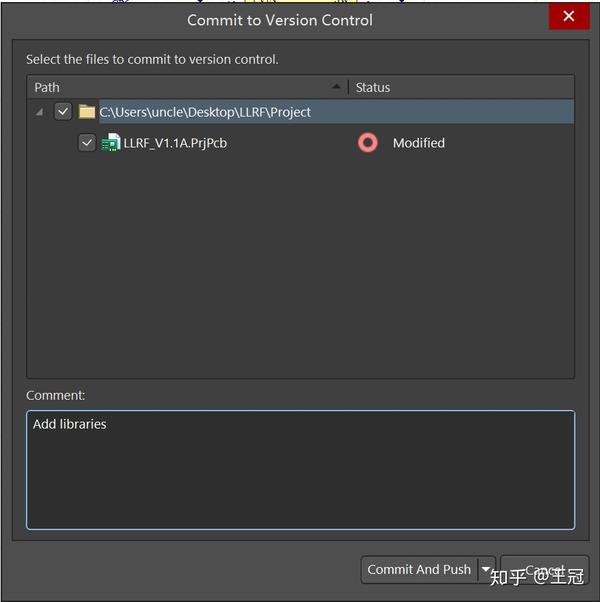
Task: Sort files by the Path column header
Action: click(x=150, y=87)
